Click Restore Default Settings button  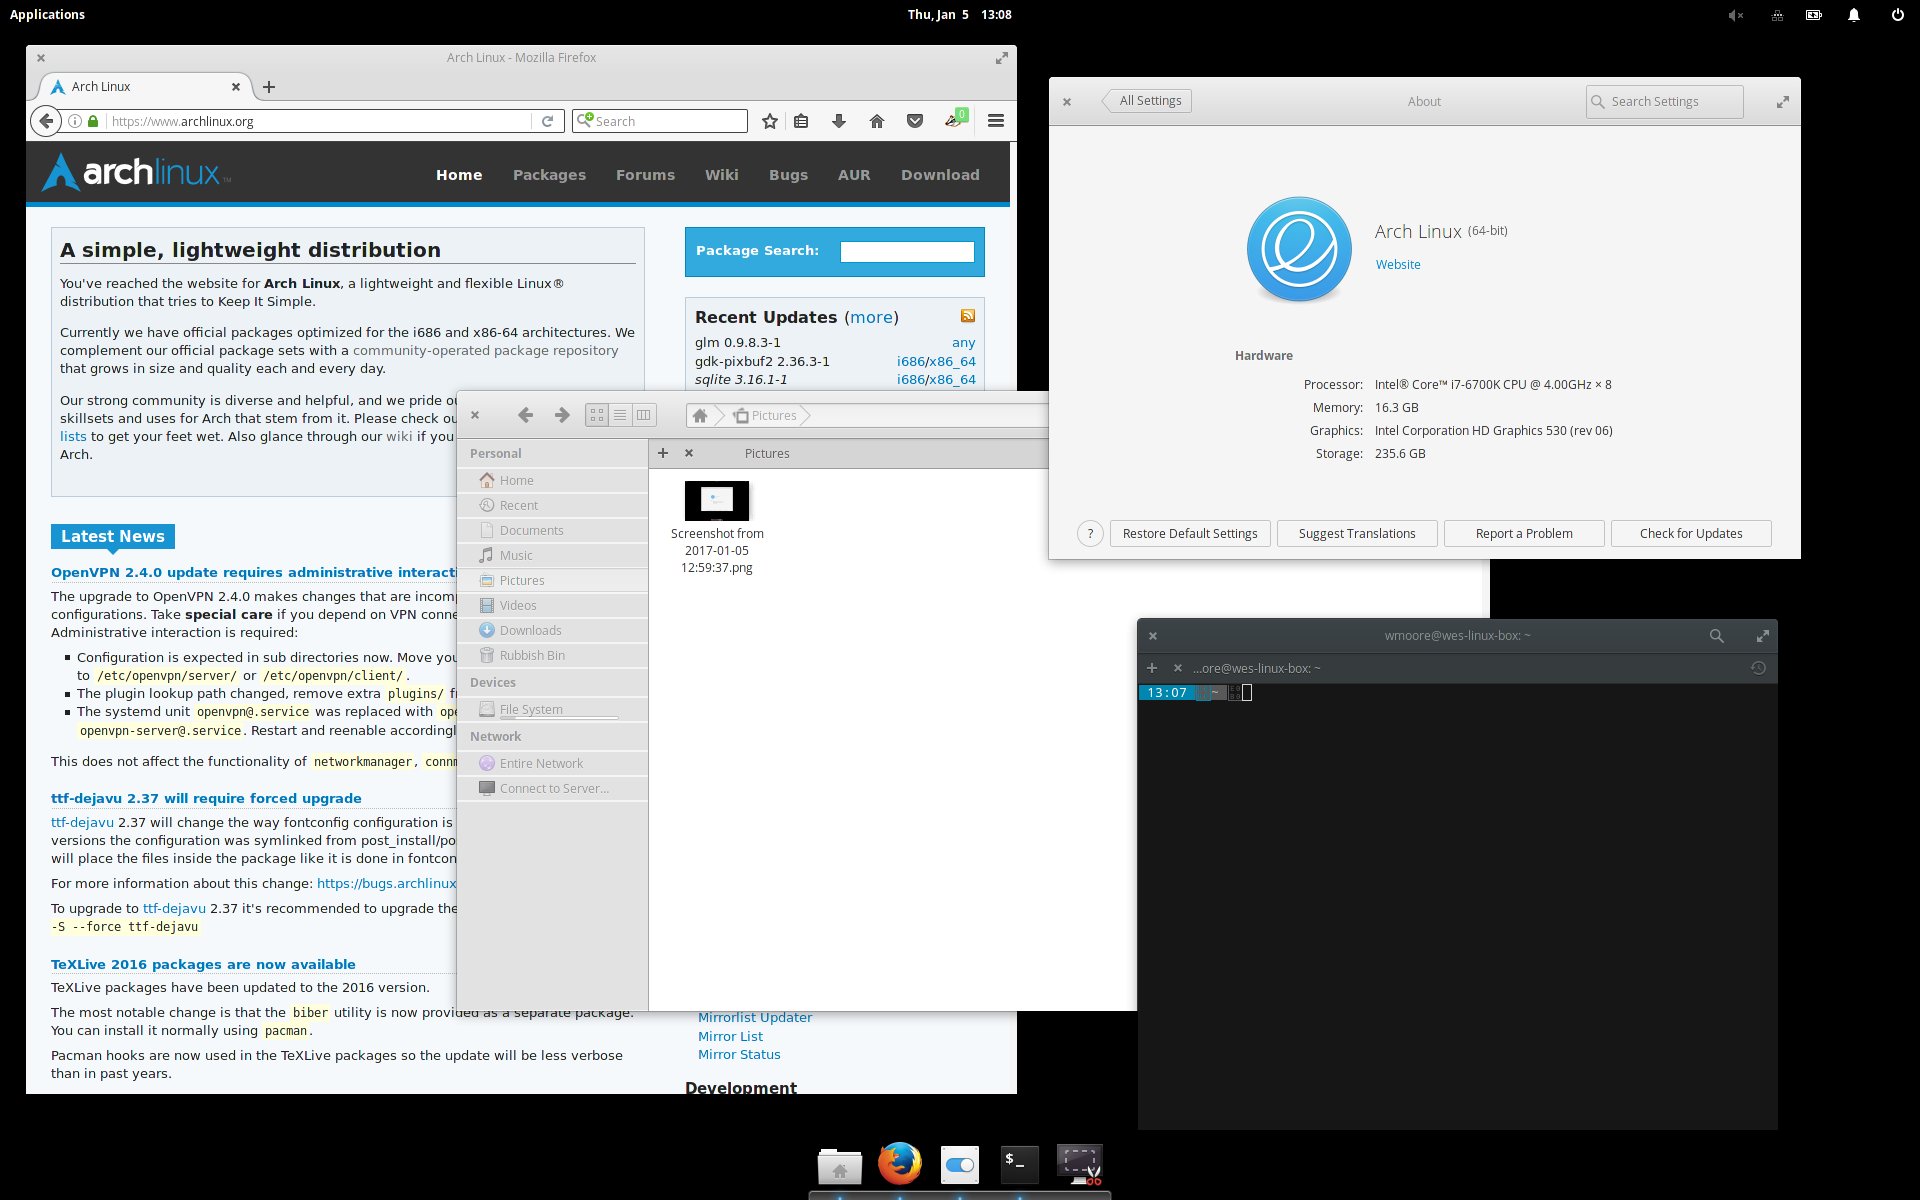[x=1190, y=534]
